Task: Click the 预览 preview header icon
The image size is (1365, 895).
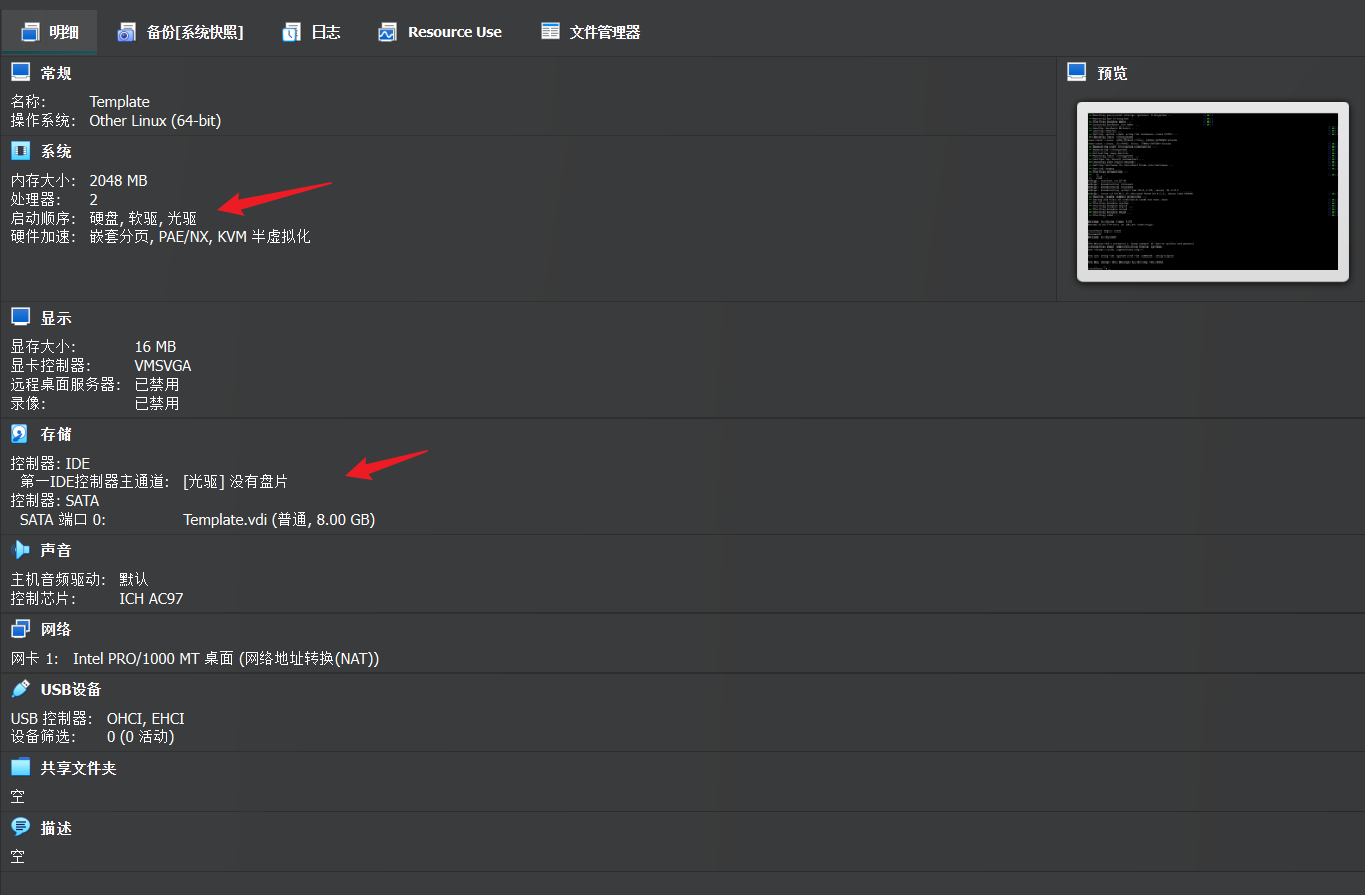Action: tap(1077, 72)
